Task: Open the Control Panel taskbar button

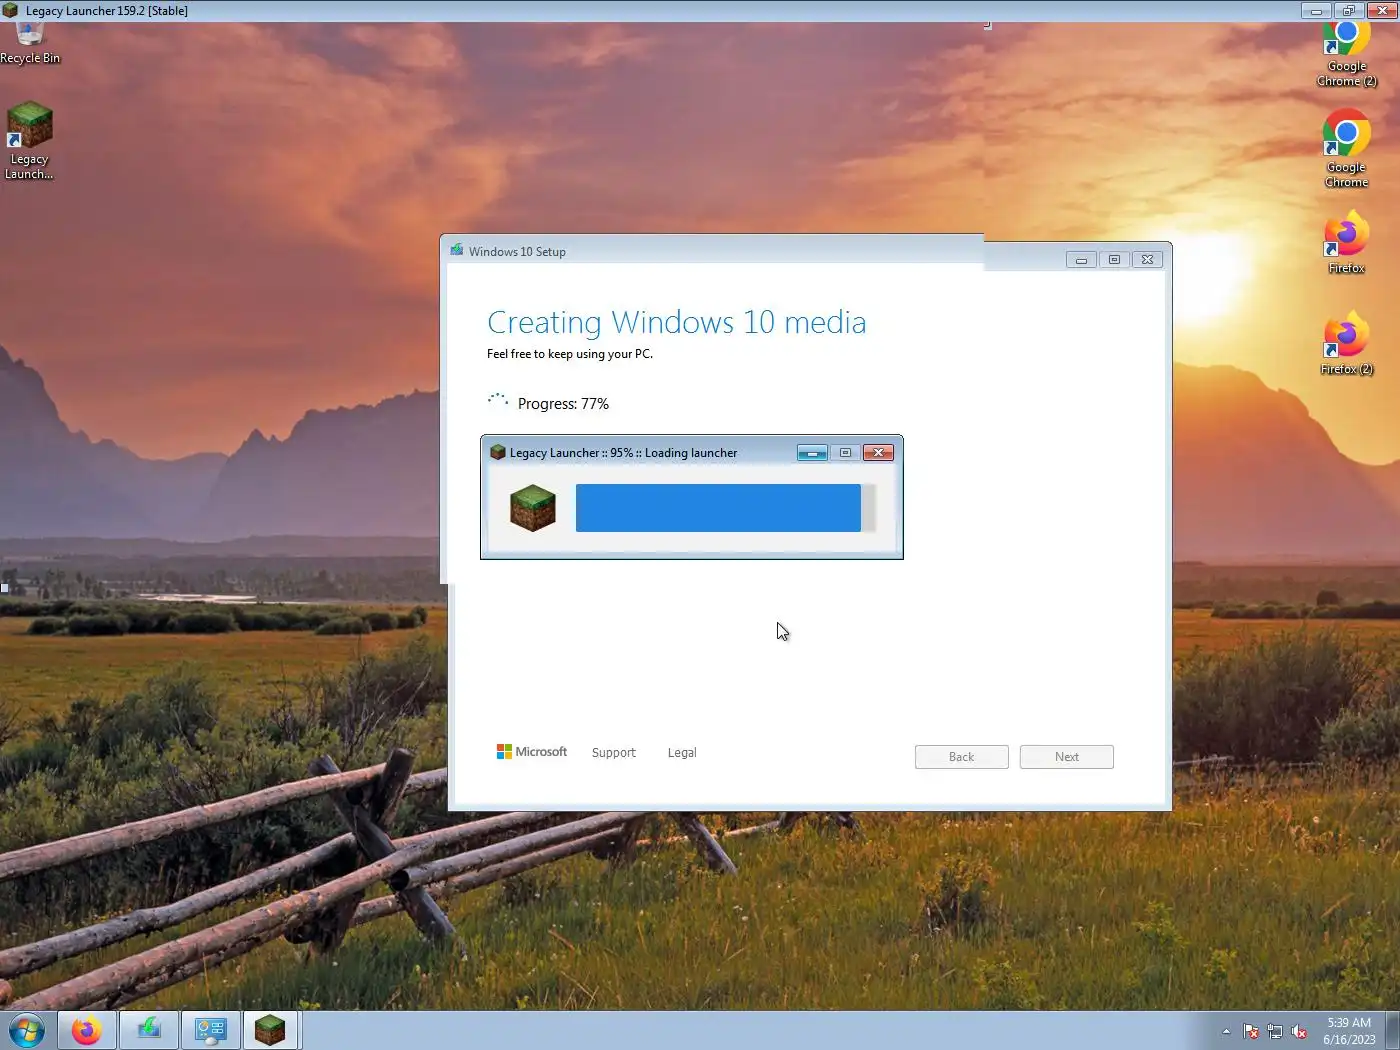Action: click(210, 1030)
